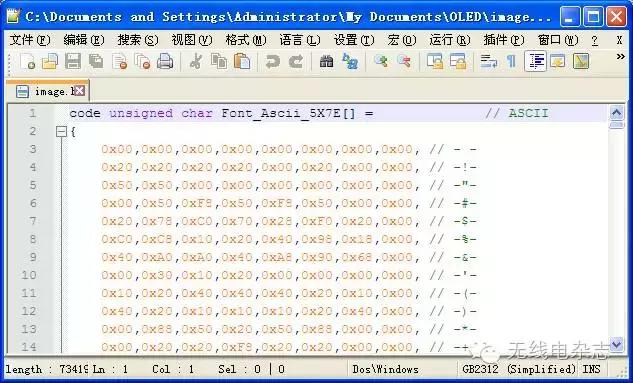This screenshot has width=633, height=383.
Task: Click the editor scrollbar up arrow
Action: click(616, 113)
